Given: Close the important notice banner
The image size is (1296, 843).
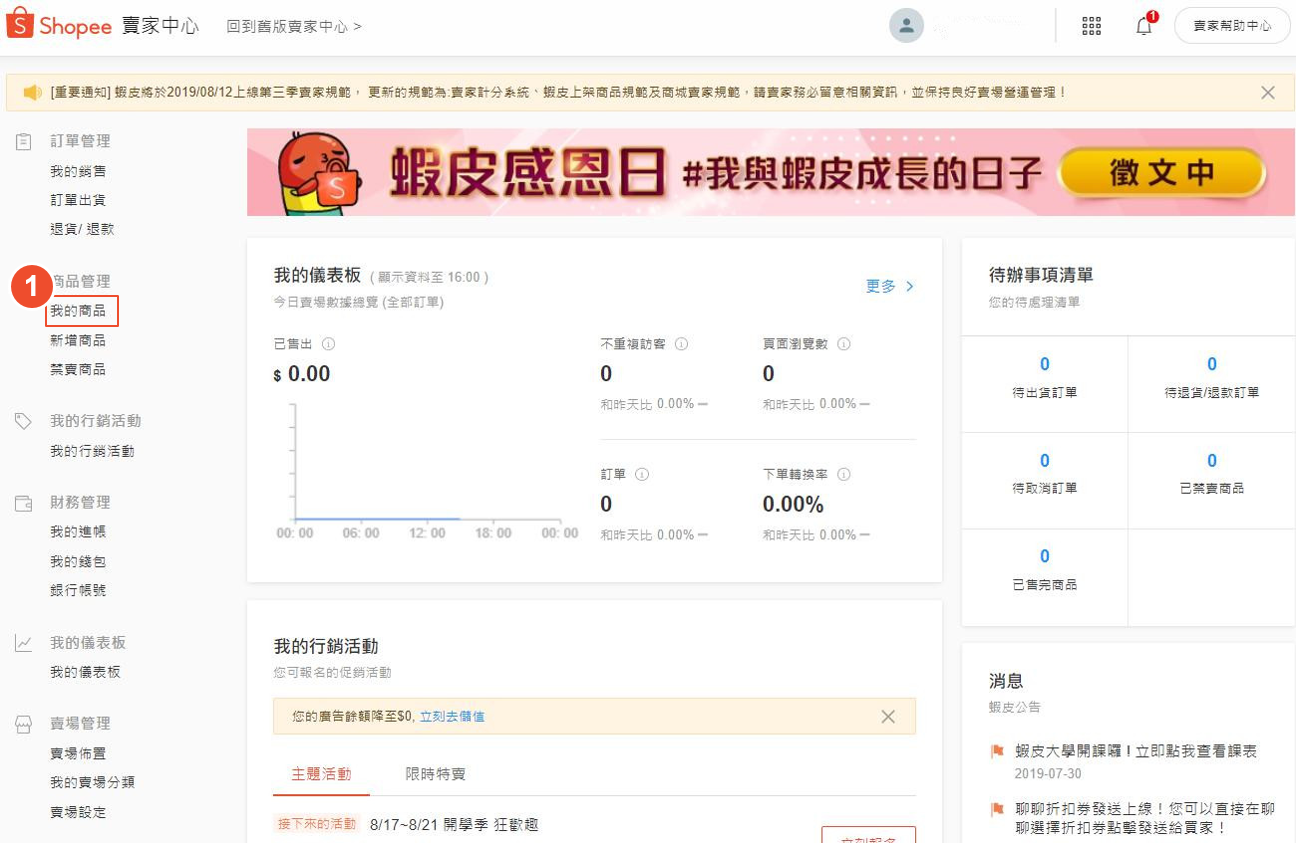Looking at the screenshot, I should [x=1268, y=92].
